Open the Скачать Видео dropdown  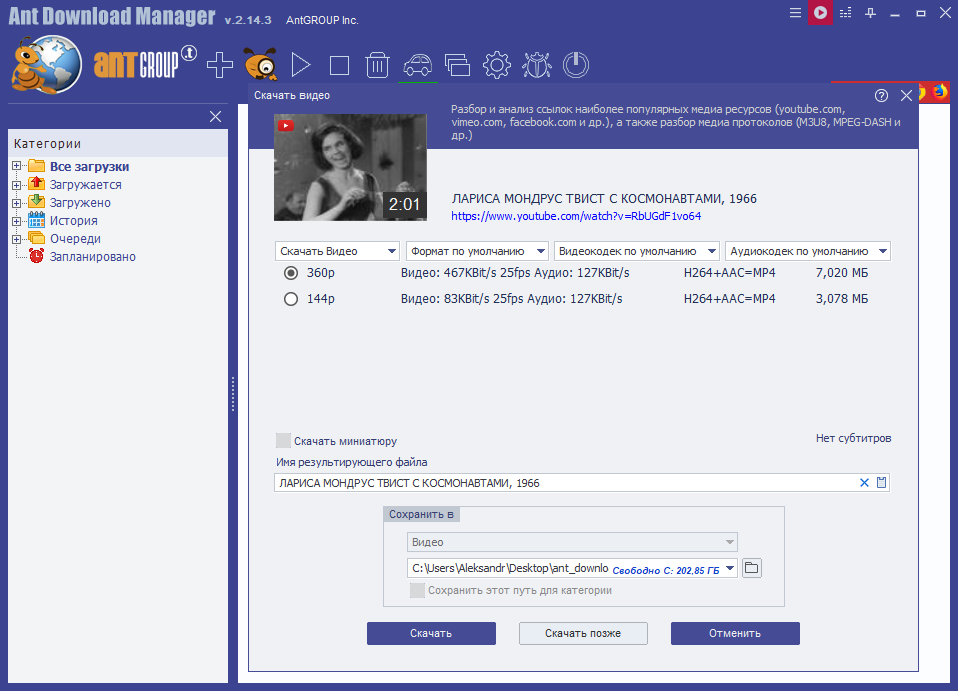(337, 251)
